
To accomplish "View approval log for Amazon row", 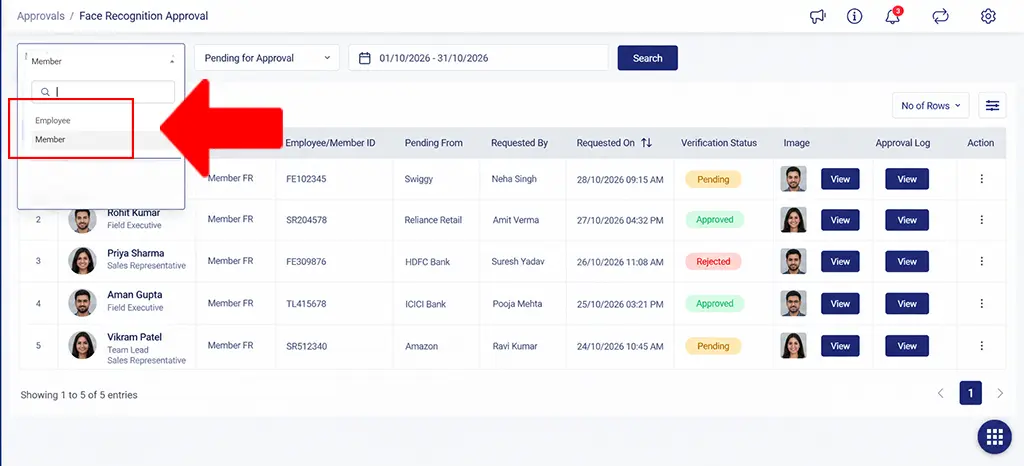I will point(906,346).
